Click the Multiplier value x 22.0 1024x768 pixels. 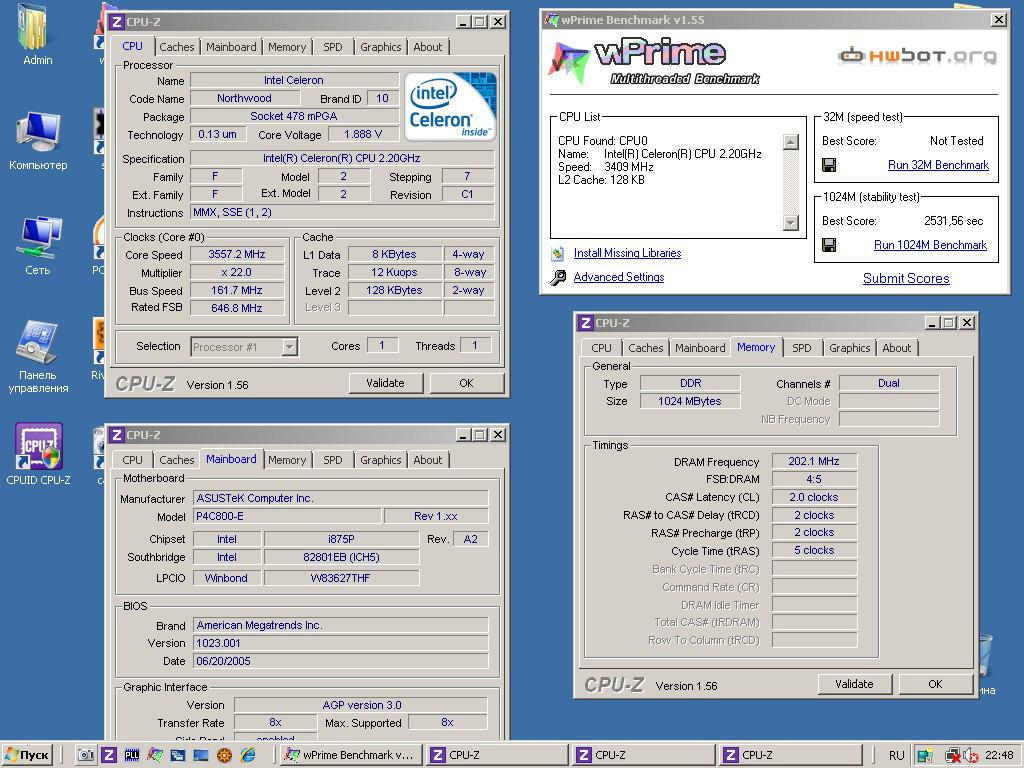(x=237, y=272)
